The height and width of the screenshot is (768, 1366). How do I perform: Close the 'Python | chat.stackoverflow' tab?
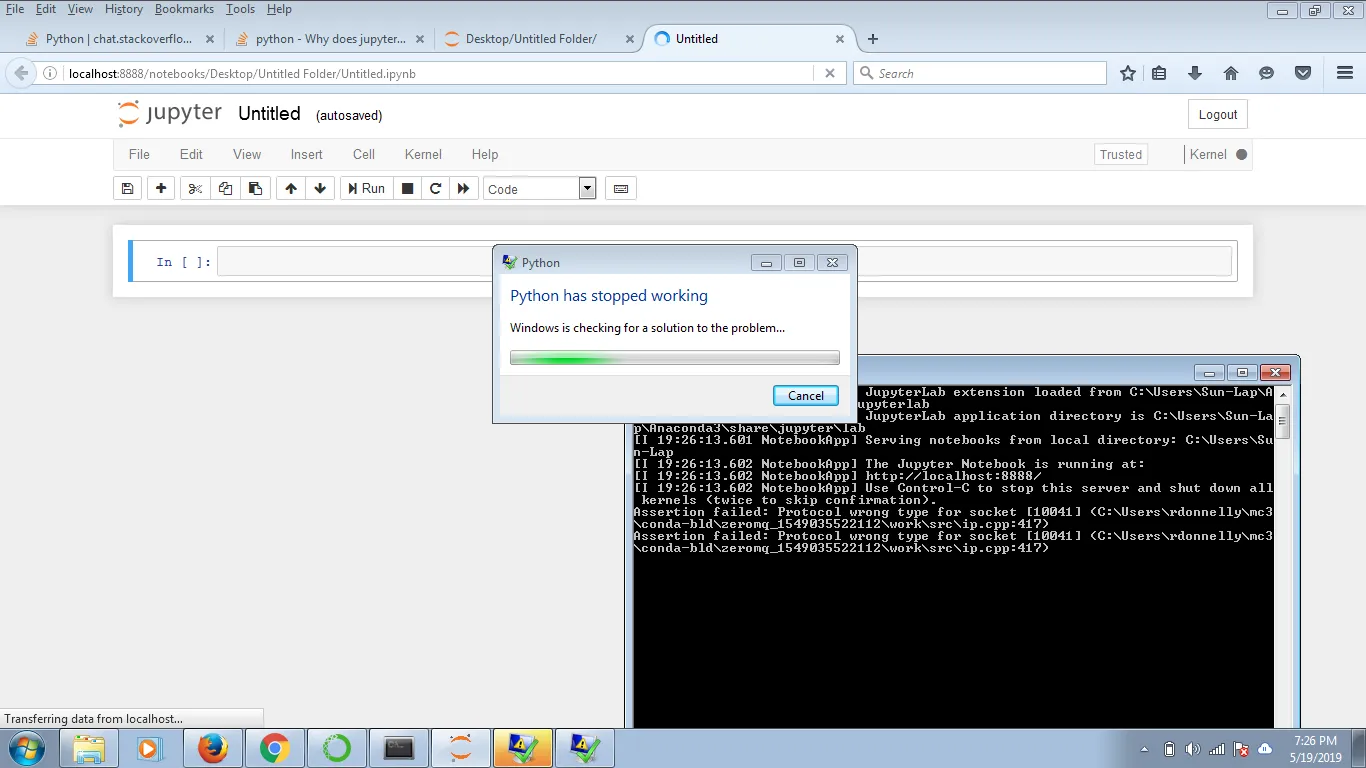click(210, 39)
